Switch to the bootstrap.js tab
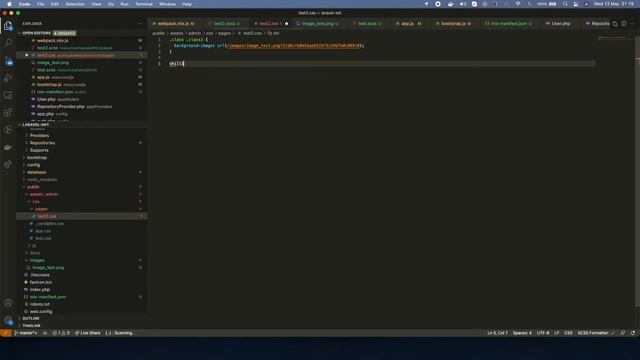 click(x=453, y=24)
